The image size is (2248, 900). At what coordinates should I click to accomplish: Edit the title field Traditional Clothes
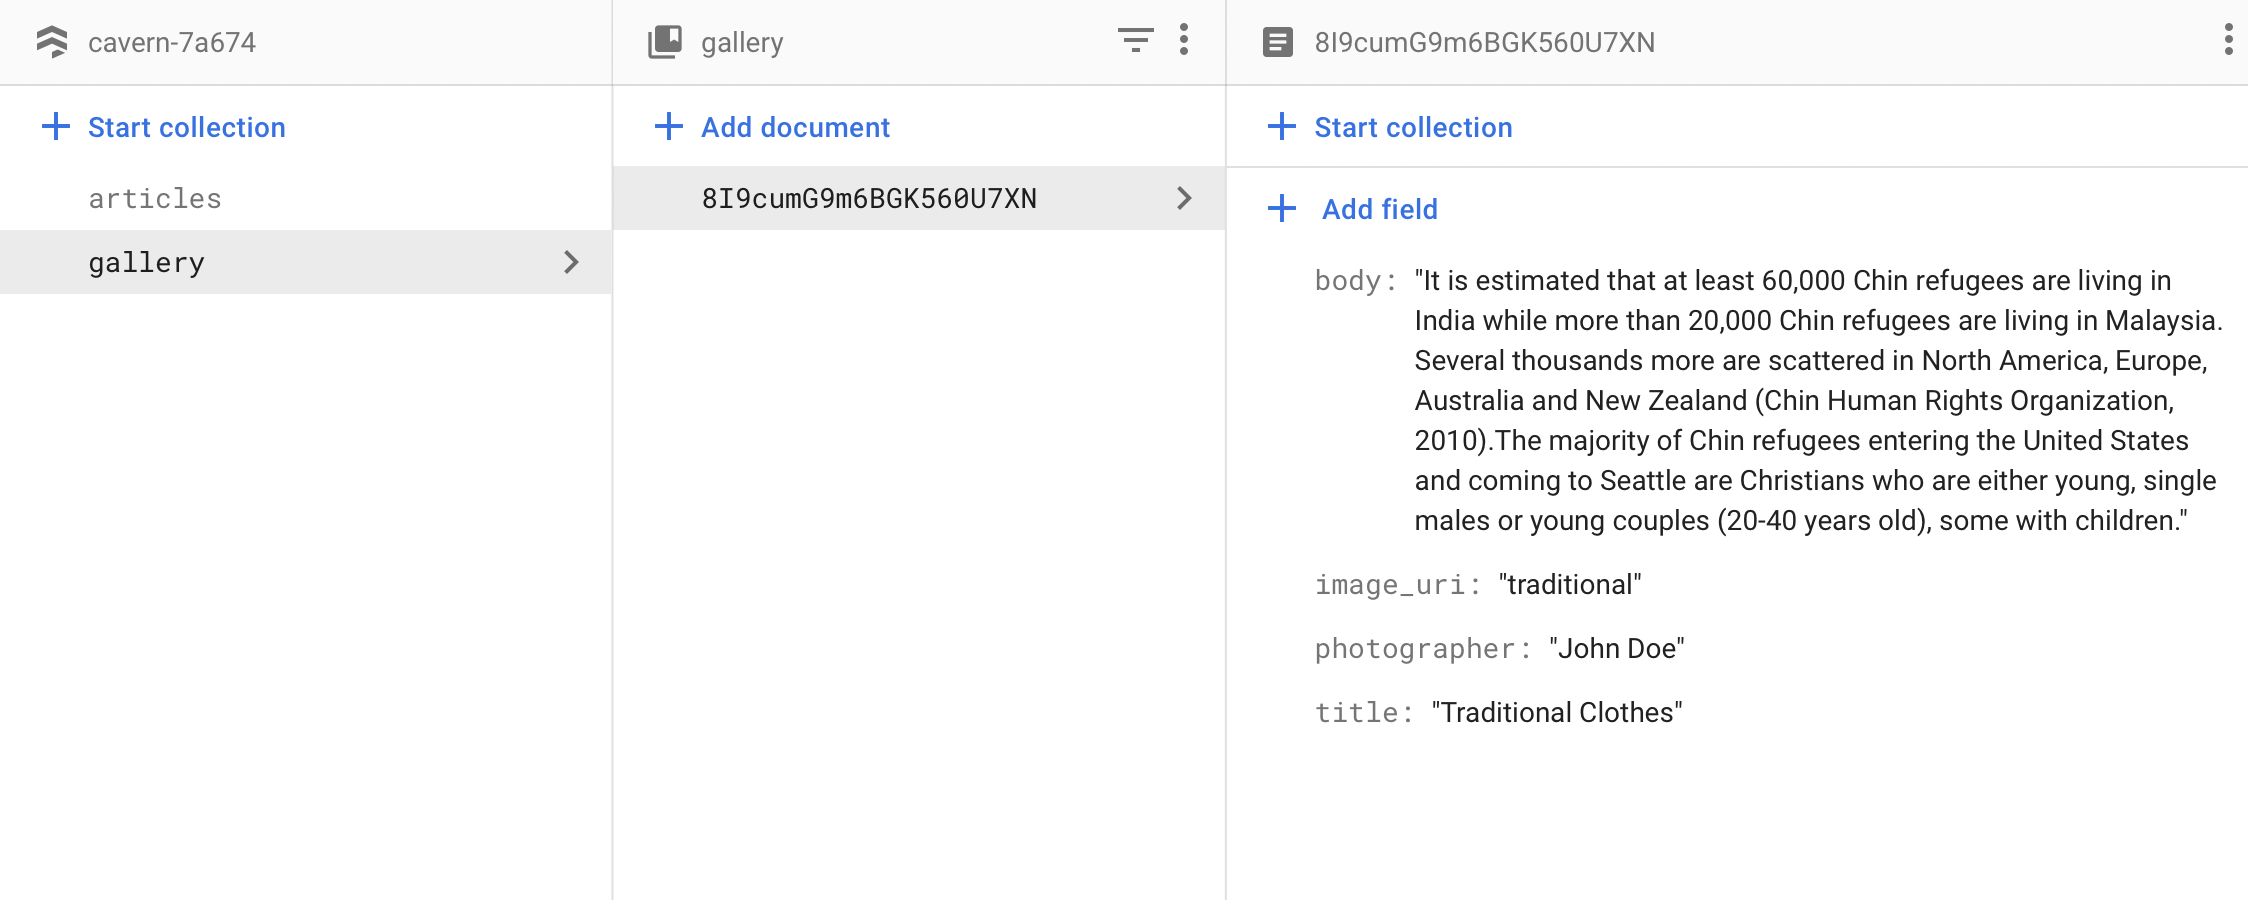coord(1557,712)
